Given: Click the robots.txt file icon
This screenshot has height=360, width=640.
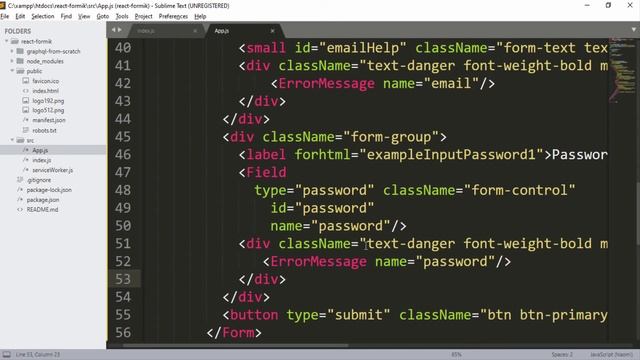Looking at the screenshot, I should point(26,130).
